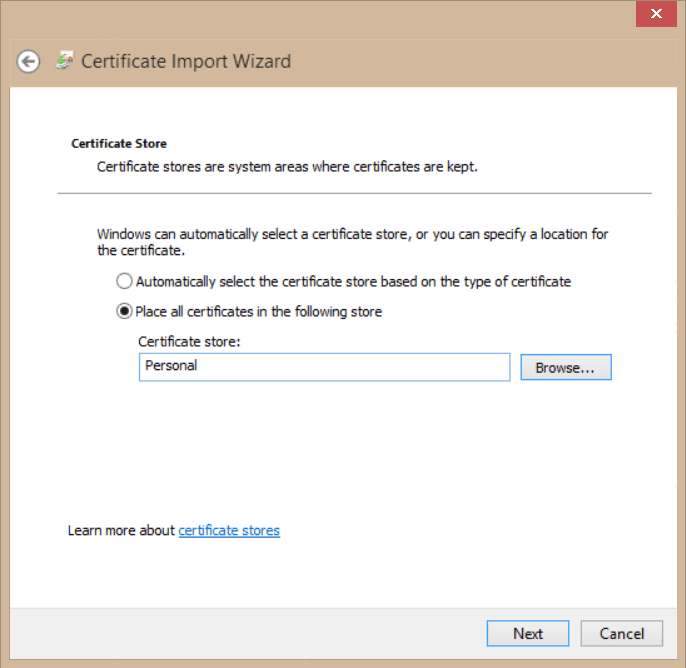Click the back arrow in the wizard header
The width and height of the screenshot is (686, 668).
(x=28, y=62)
